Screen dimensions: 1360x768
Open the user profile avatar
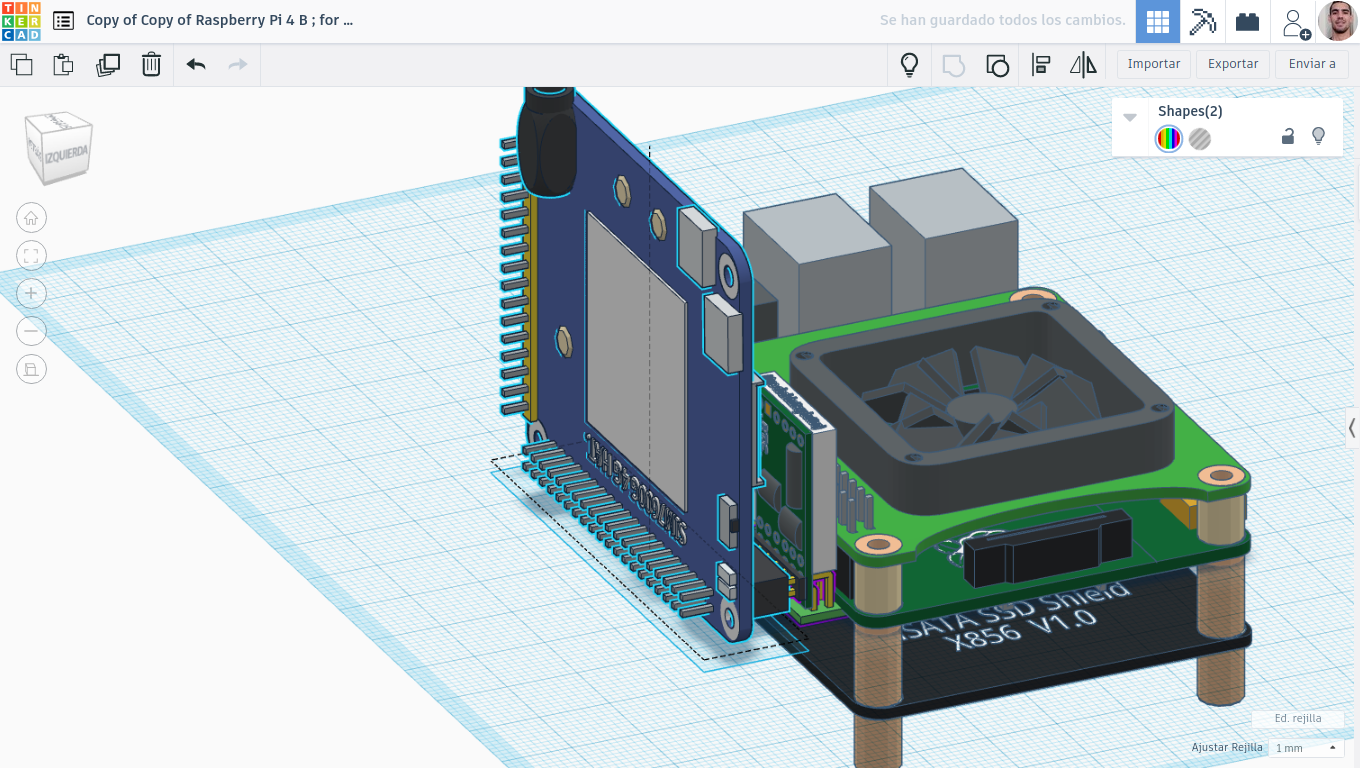click(1337, 21)
